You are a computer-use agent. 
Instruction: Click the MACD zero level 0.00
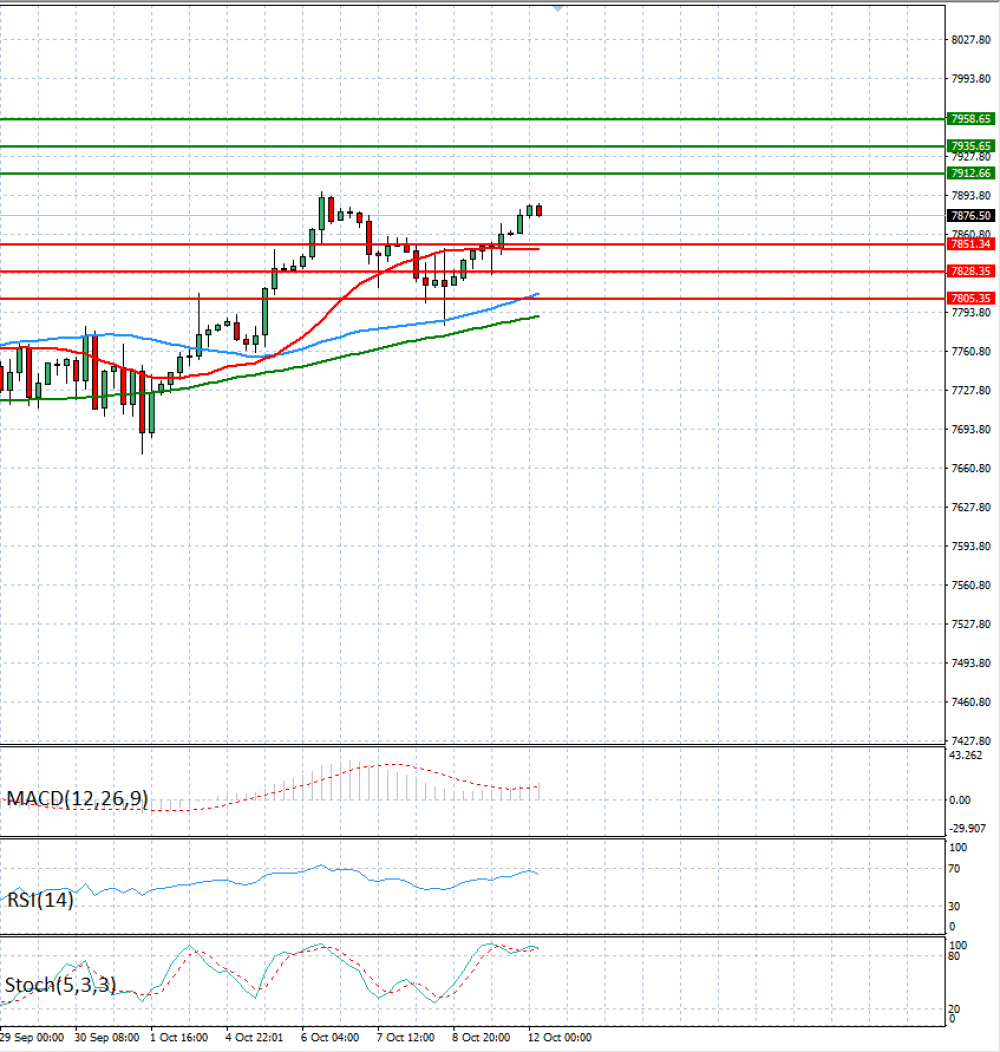click(x=960, y=800)
